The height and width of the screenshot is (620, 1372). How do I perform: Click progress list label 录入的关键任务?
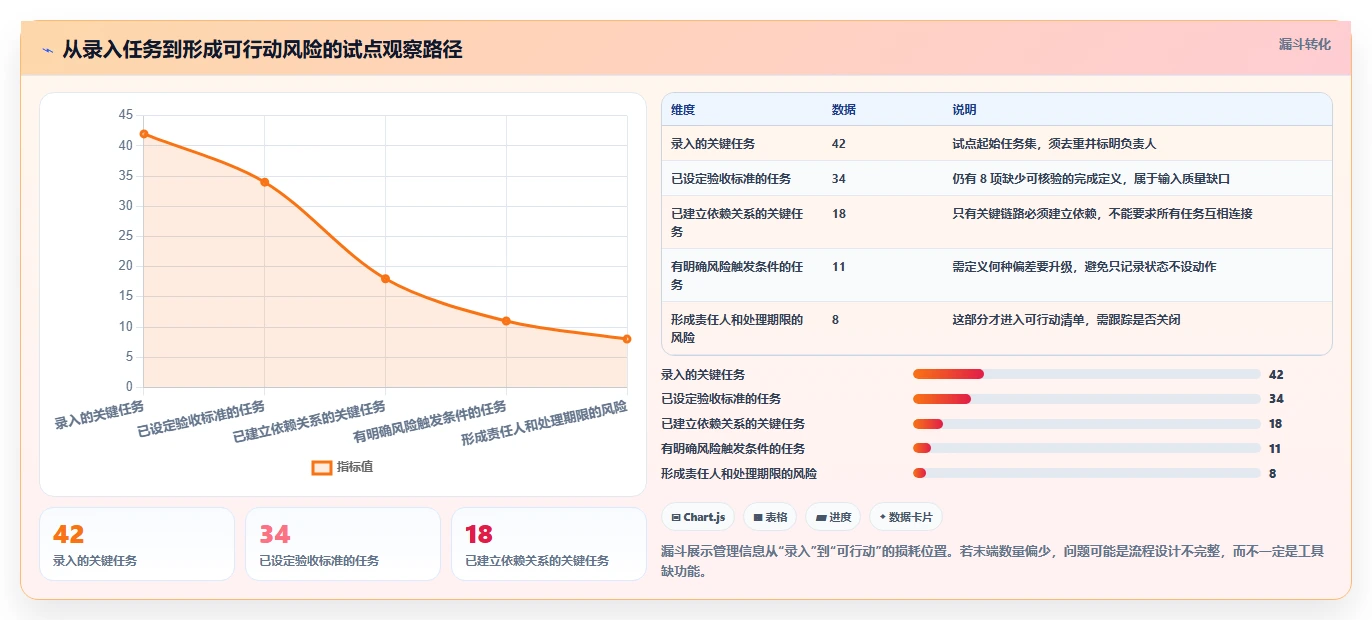[x=703, y=375]
